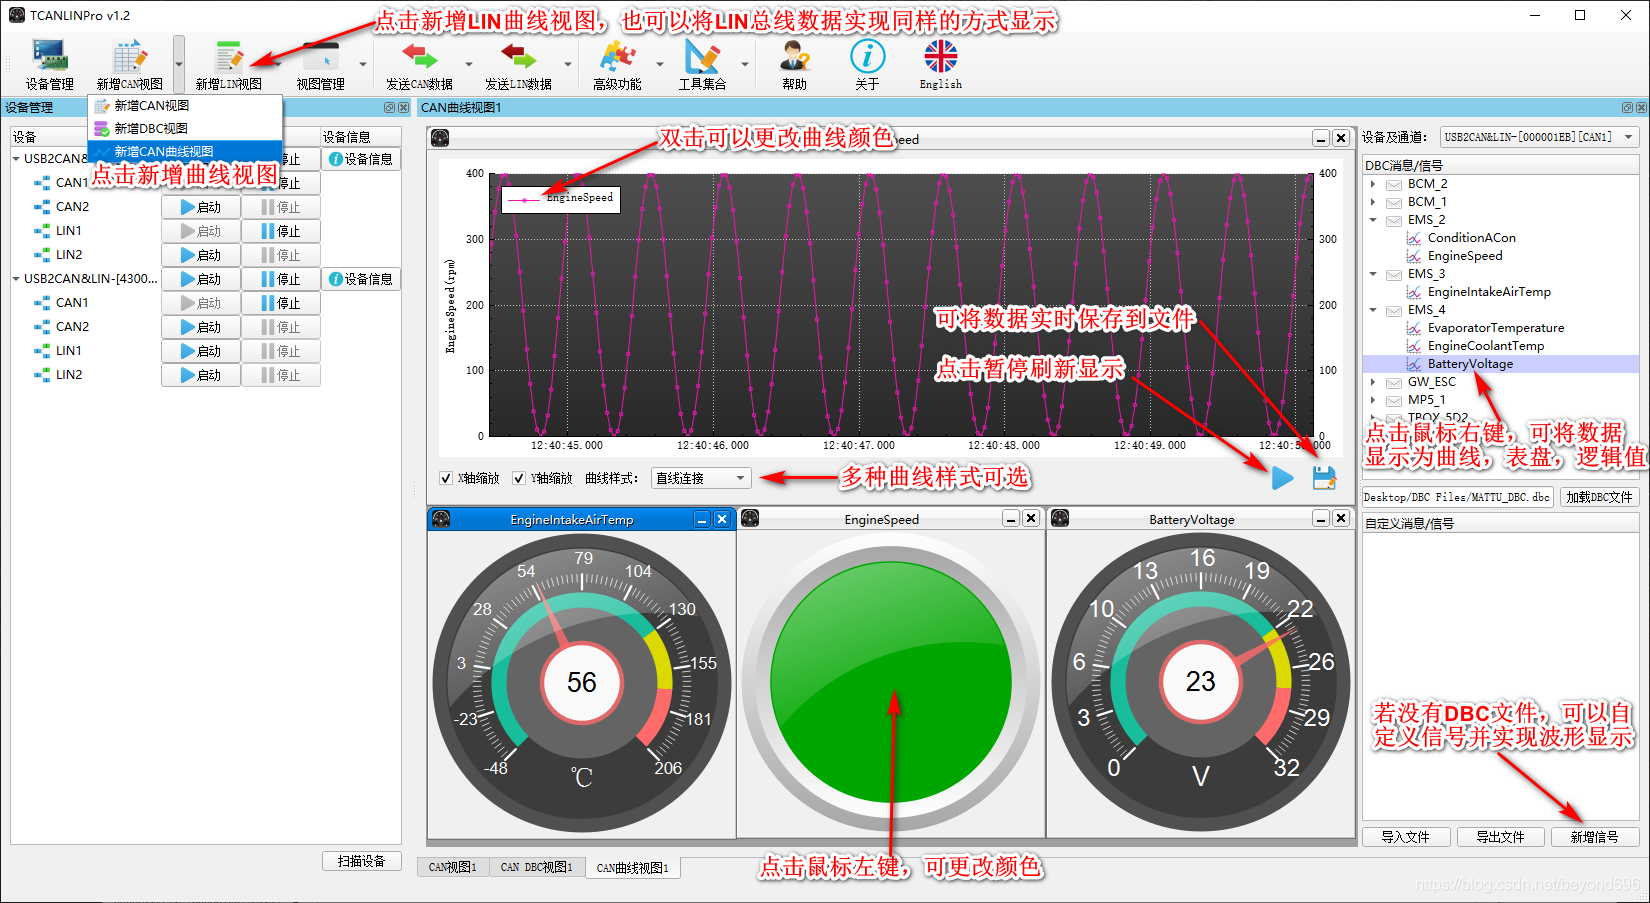The height and width of the screenshot is (903, 1650).
Task: Open the 关于 about info icon
Action: pos(867,65)
